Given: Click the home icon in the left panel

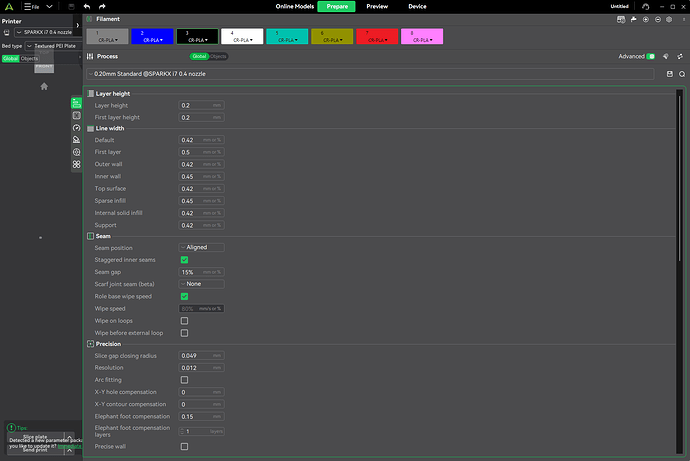Looking at the screenshot, I should pyautogui.click(x=44, y=87).
